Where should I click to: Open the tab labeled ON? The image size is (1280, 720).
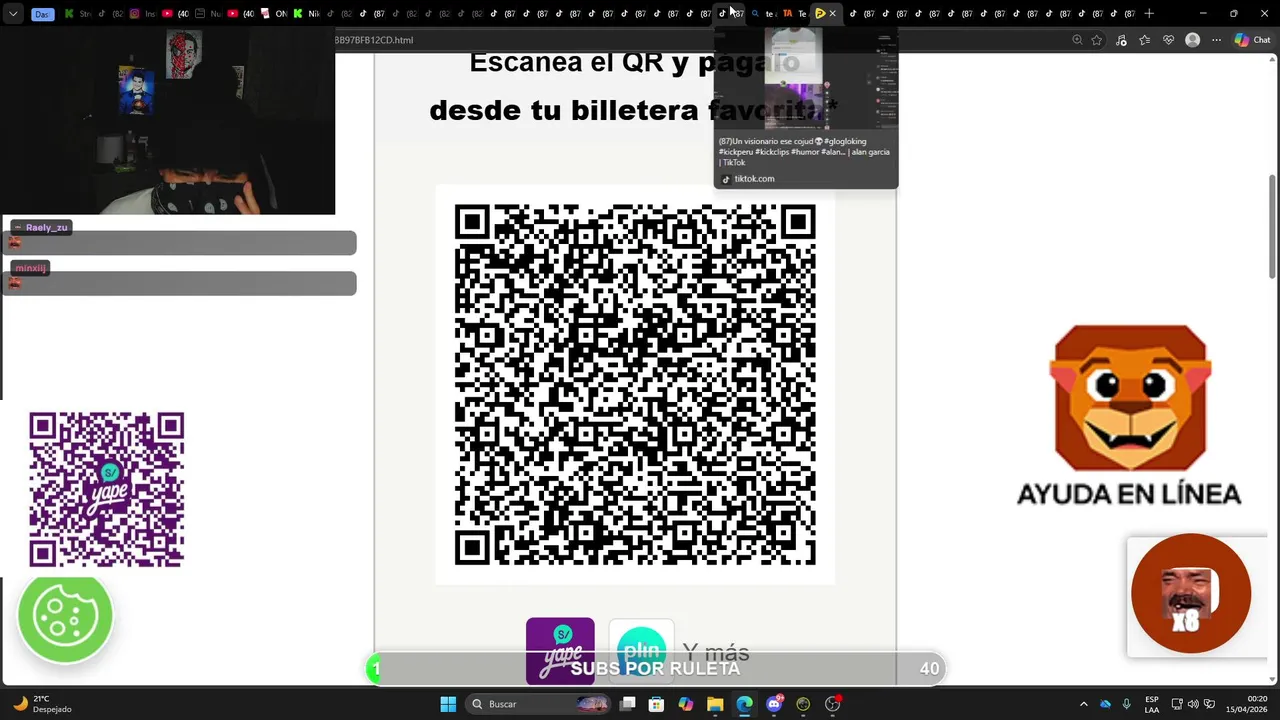[274, 14]
